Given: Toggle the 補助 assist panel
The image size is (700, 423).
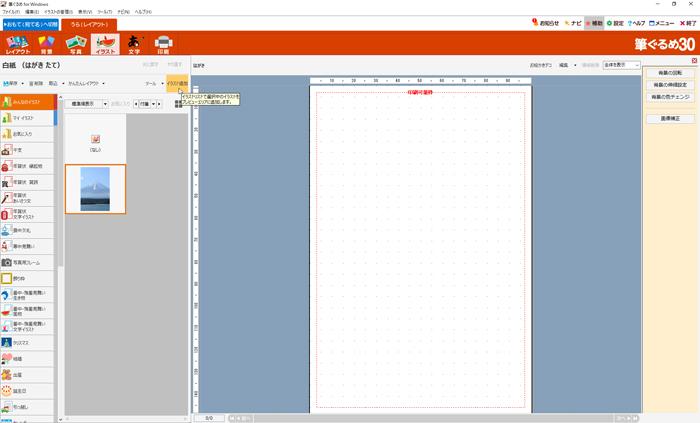Looking at the screenshot, I should click(x=594, y=22).
